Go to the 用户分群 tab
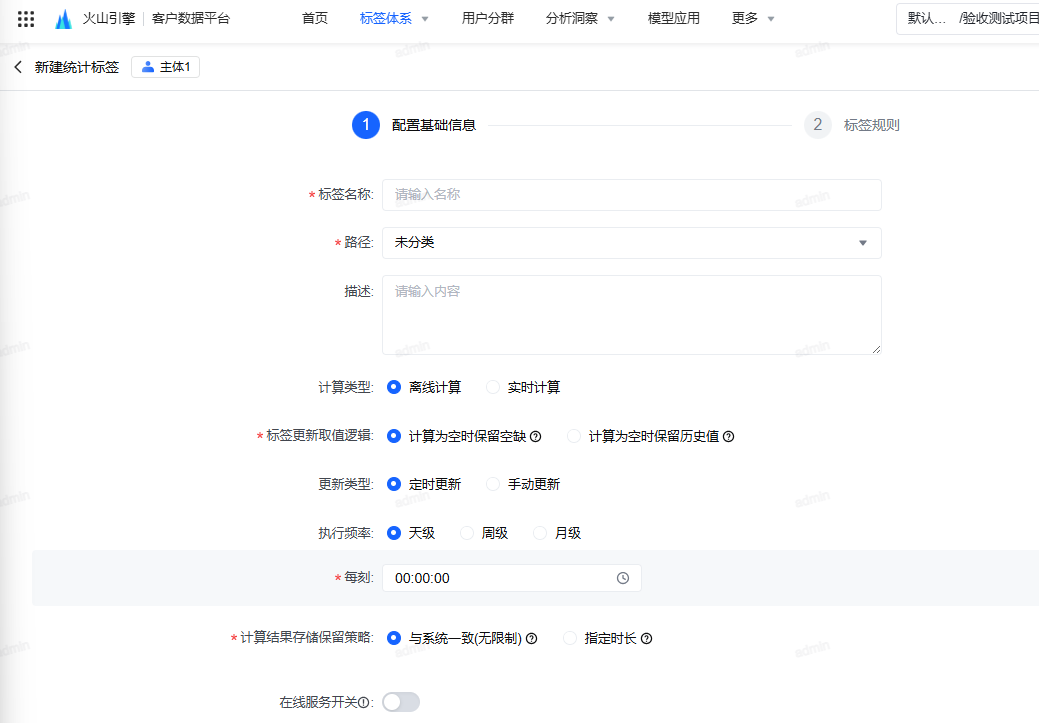 click(x=488, y=18)
